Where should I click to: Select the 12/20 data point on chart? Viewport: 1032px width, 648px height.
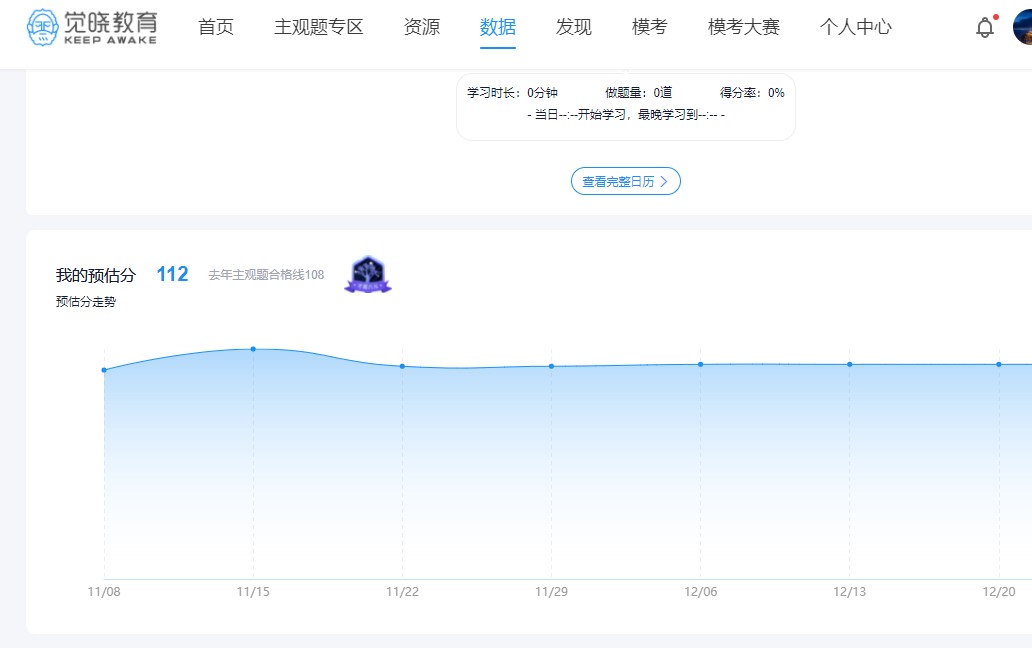click(x=998, y=364)
